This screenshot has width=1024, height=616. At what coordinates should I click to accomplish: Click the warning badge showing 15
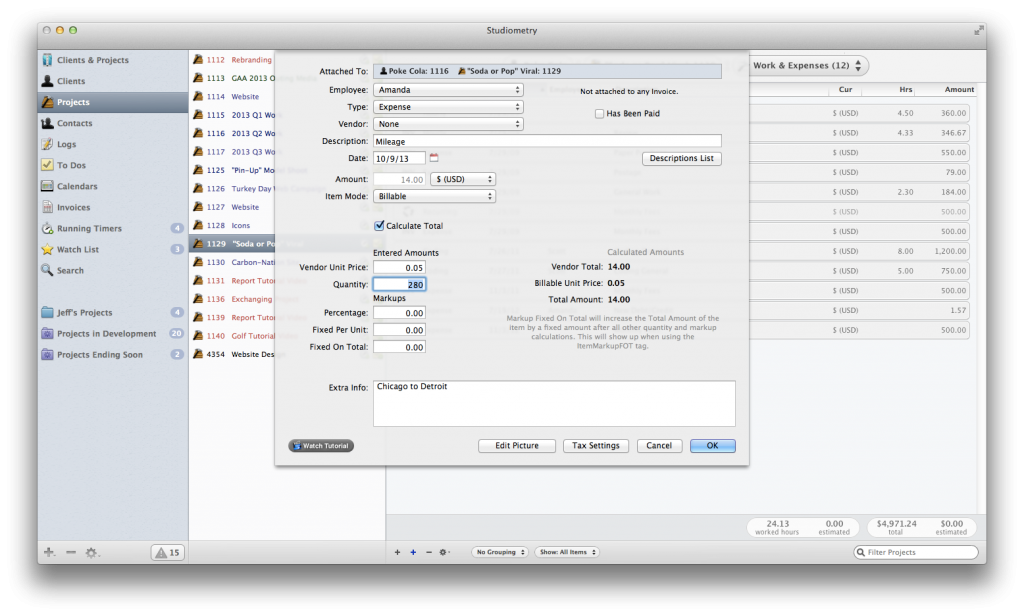point(168,553)
